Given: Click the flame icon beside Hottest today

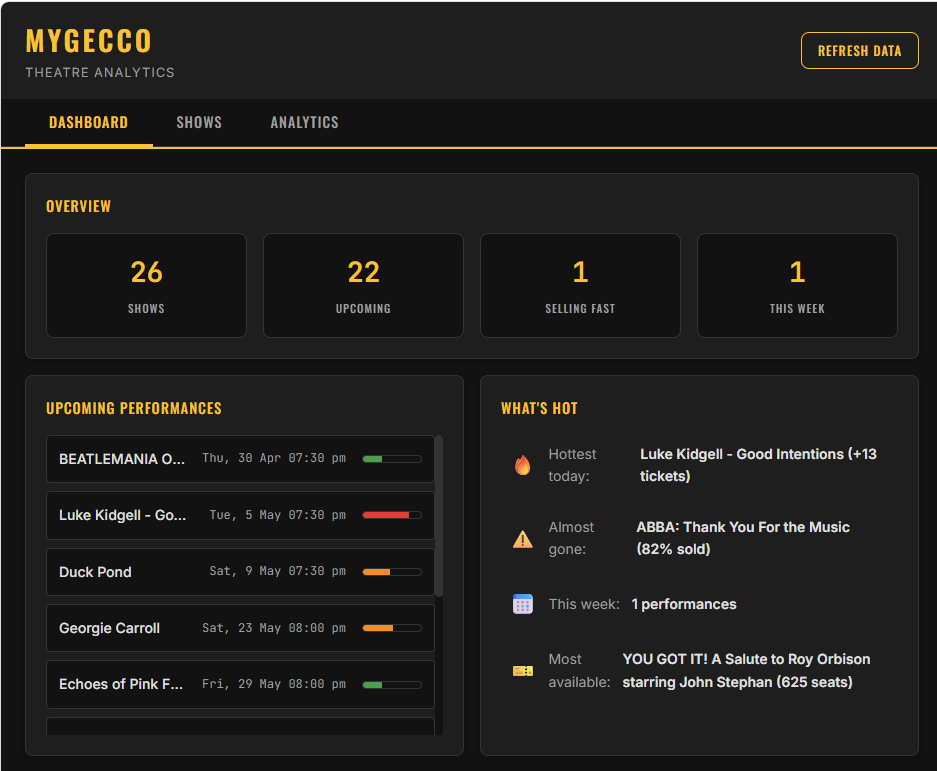Looking at the screenshot, I should click(x=522, y=464).
